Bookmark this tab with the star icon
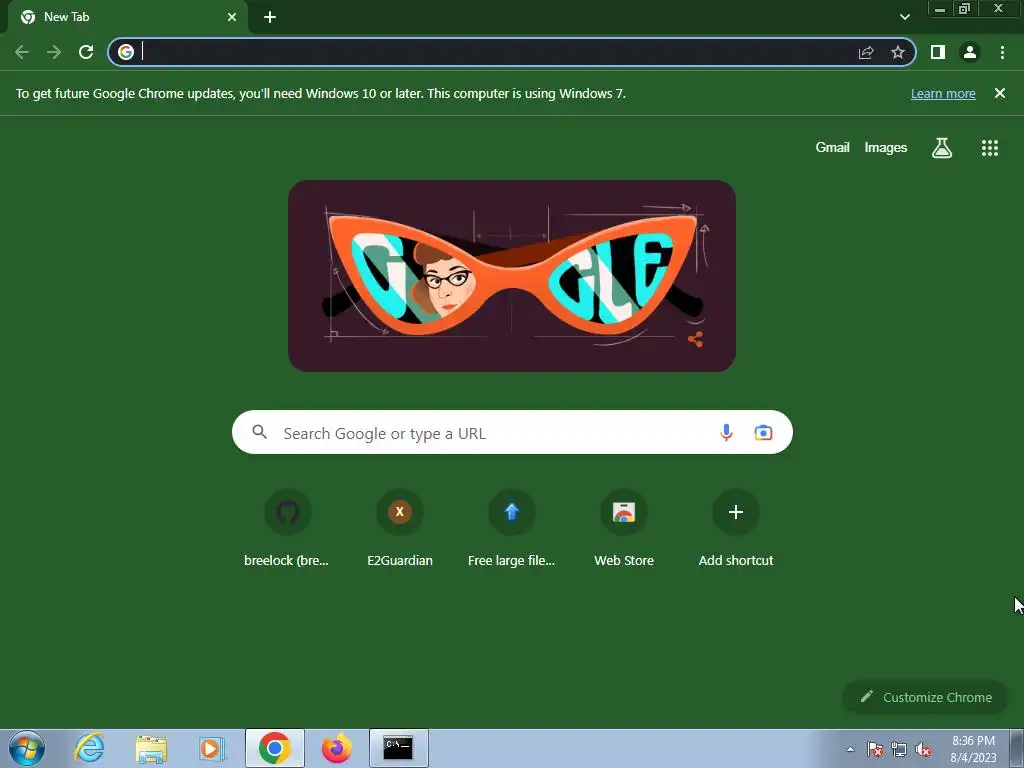 898,52
